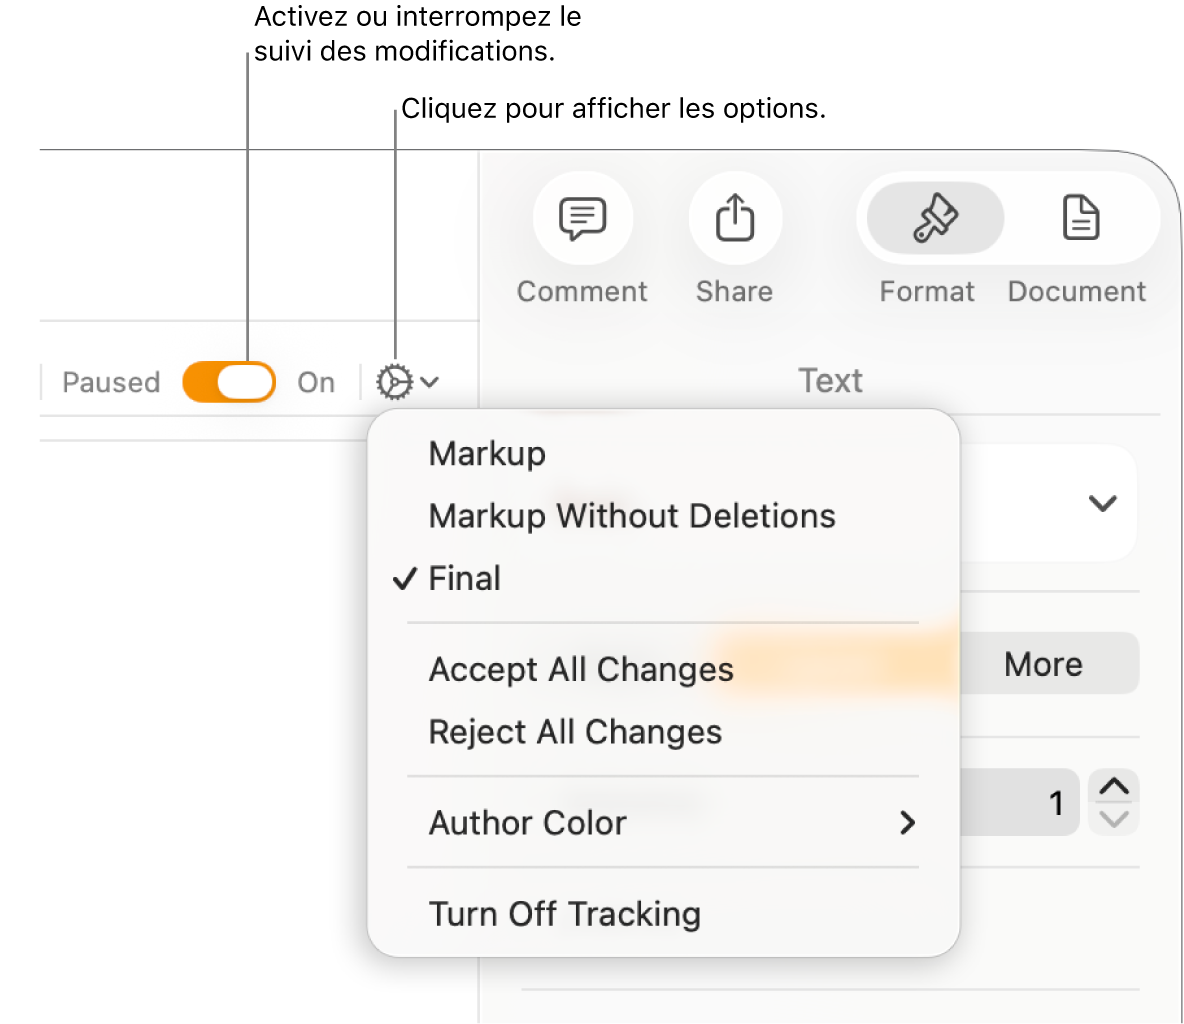This screenshot has height=1024, width=1184.
Task: Select Reject All Changes
Action: point(575,731)
